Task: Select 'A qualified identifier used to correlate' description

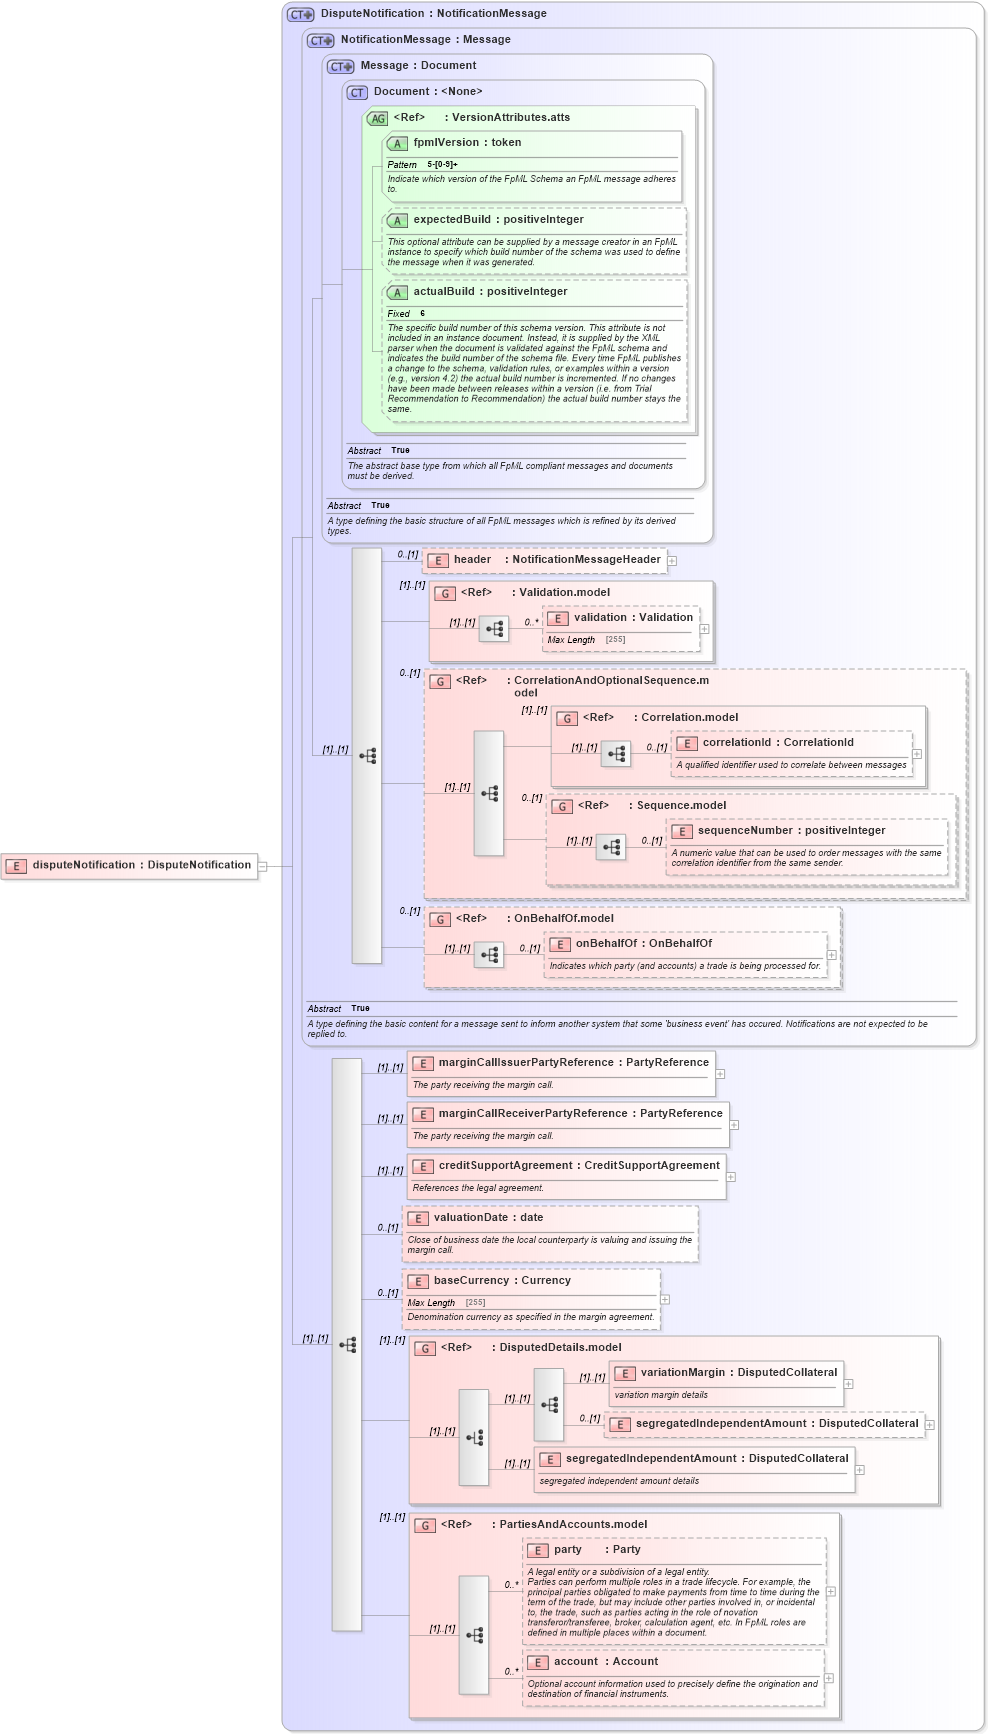Action: (791, 765)
